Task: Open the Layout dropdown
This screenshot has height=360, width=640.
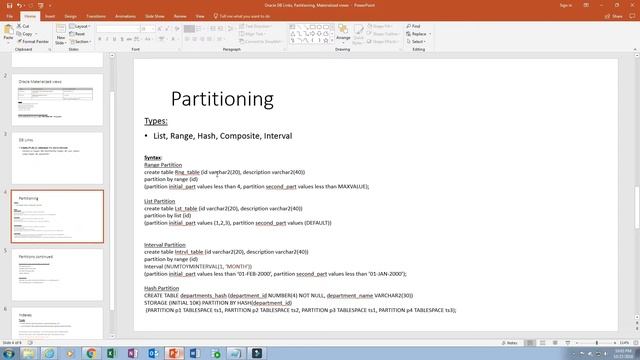Action: pos(80,26)
